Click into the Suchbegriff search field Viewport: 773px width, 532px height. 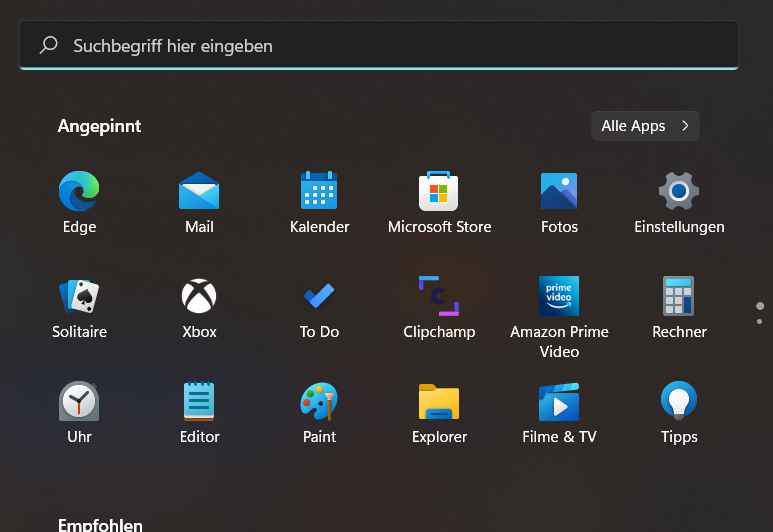tap(379, 45)
